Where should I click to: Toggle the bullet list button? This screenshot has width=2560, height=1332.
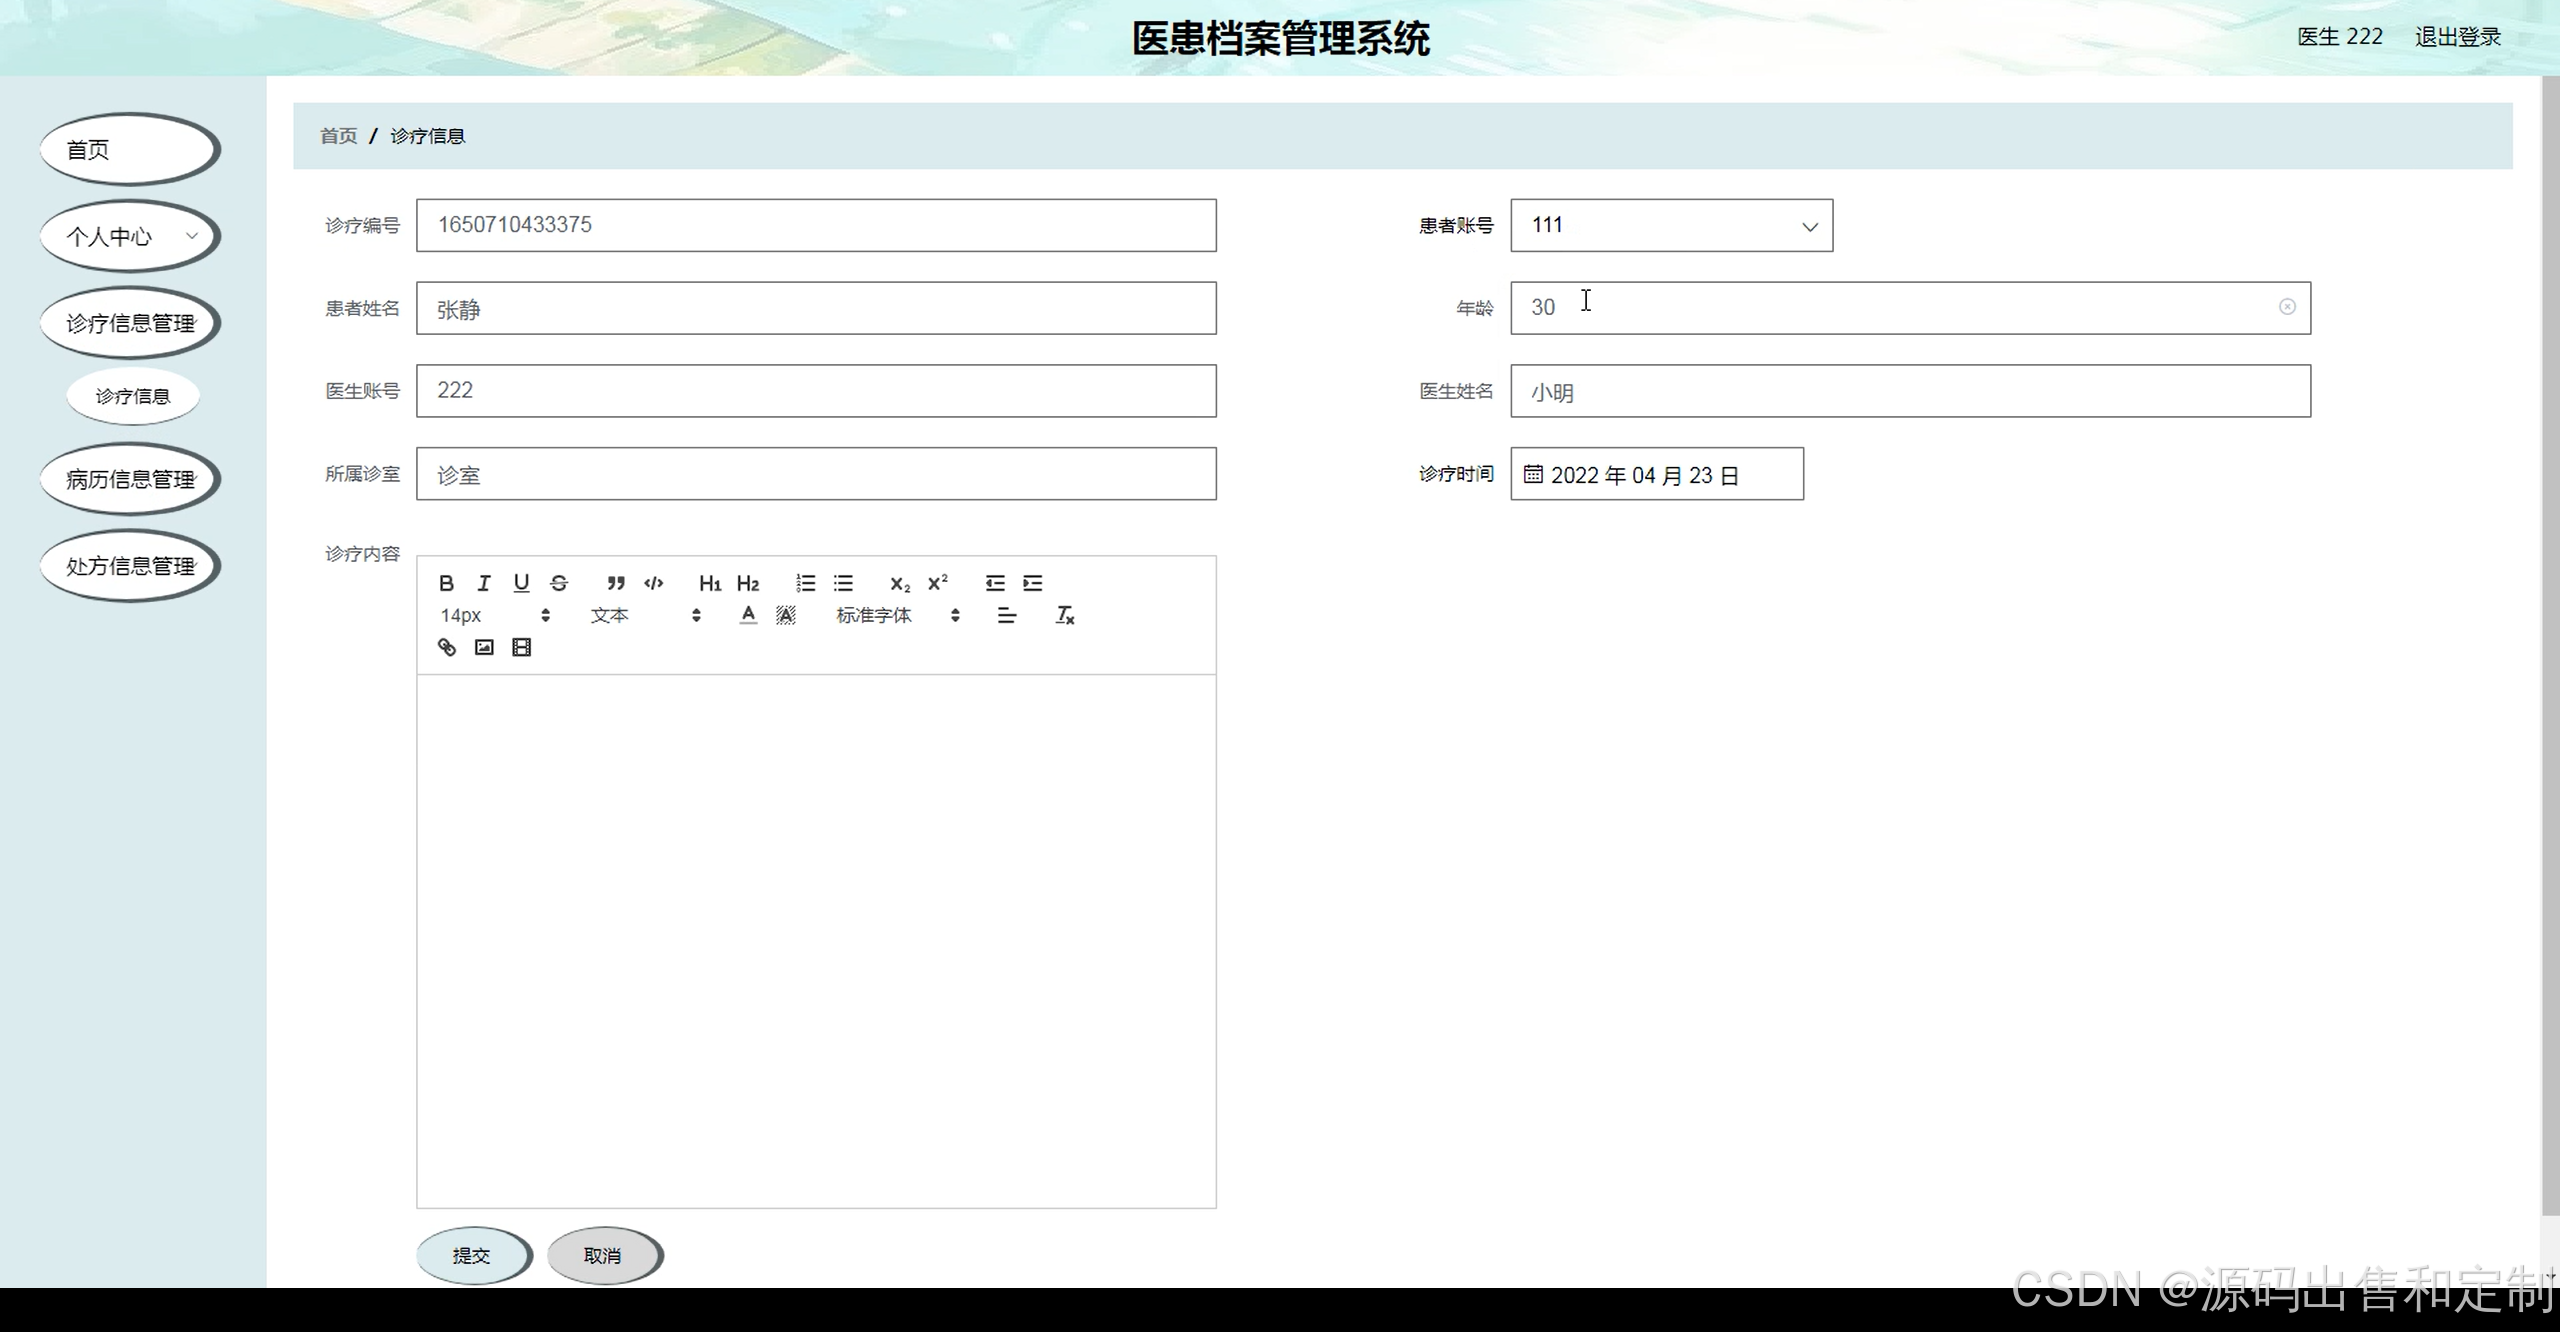coord(843,583)
